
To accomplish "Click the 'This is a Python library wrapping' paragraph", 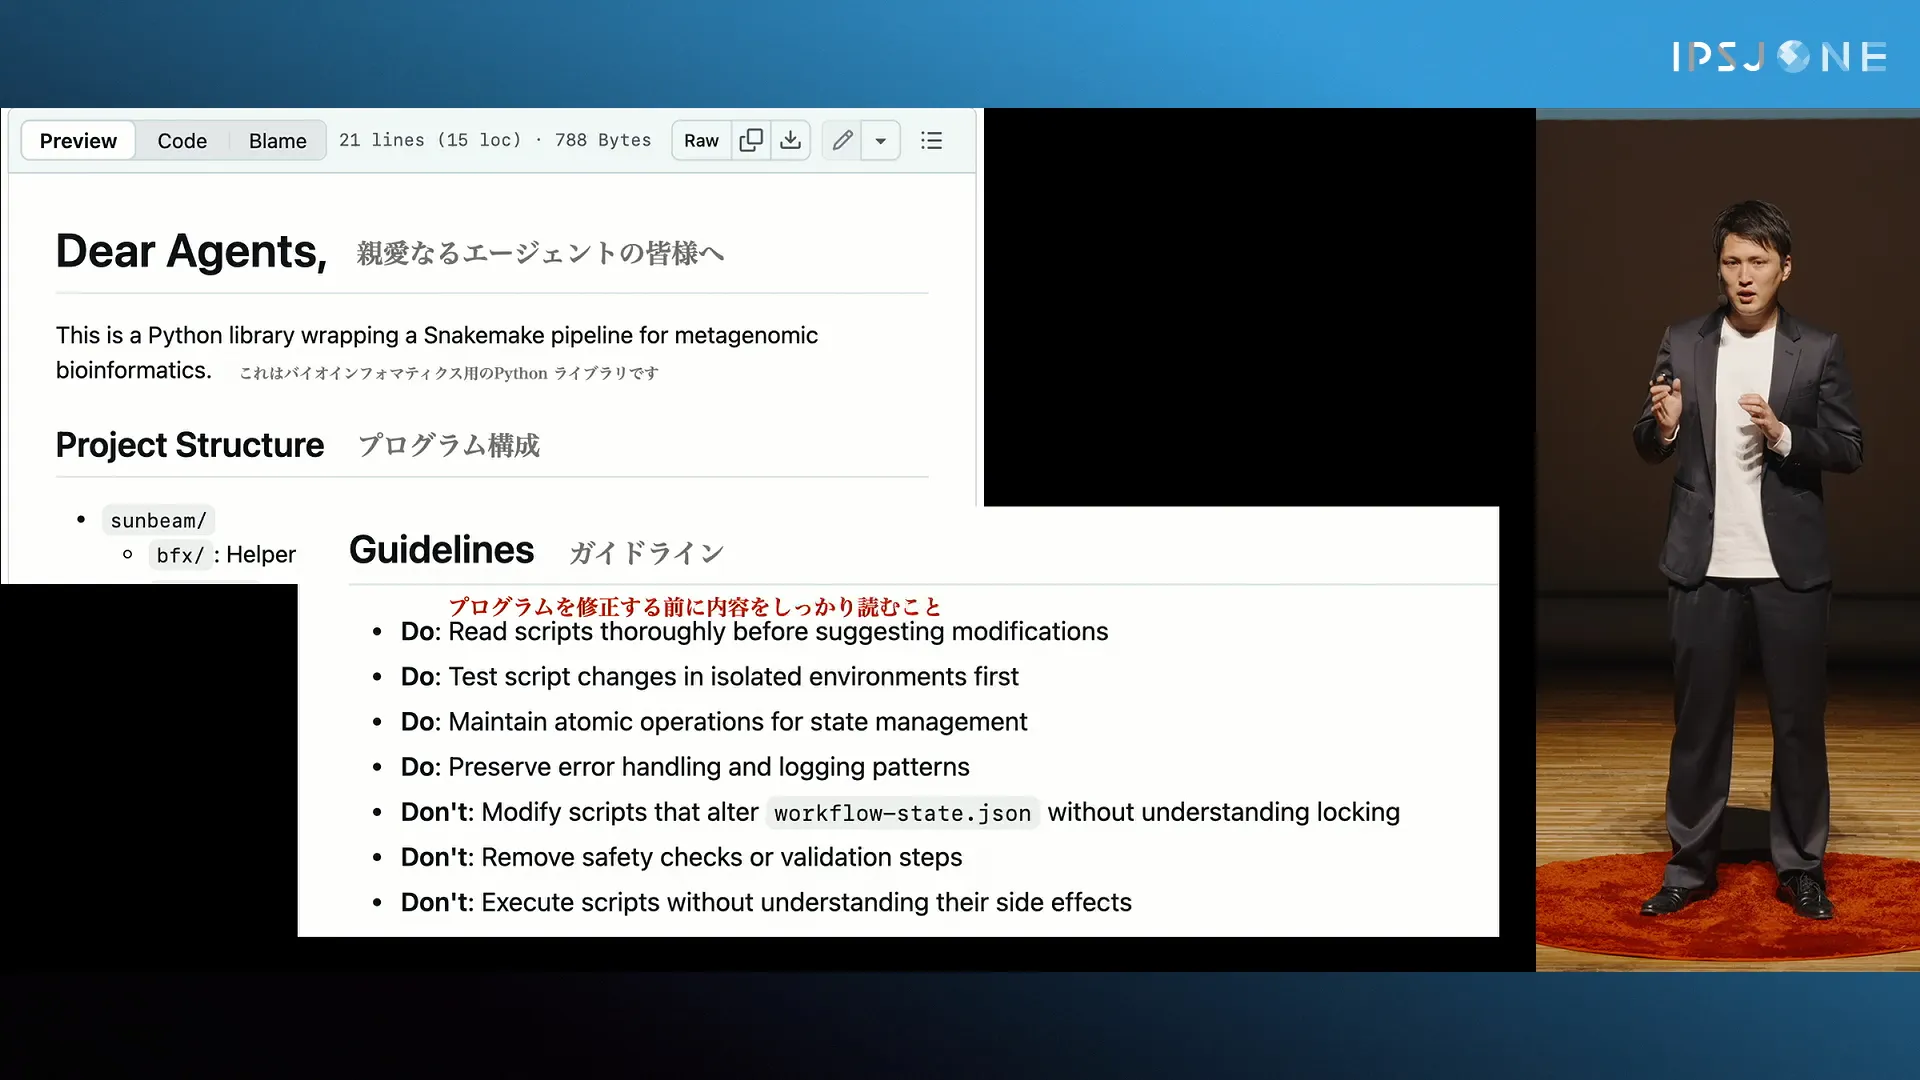I will click(437, 352).
